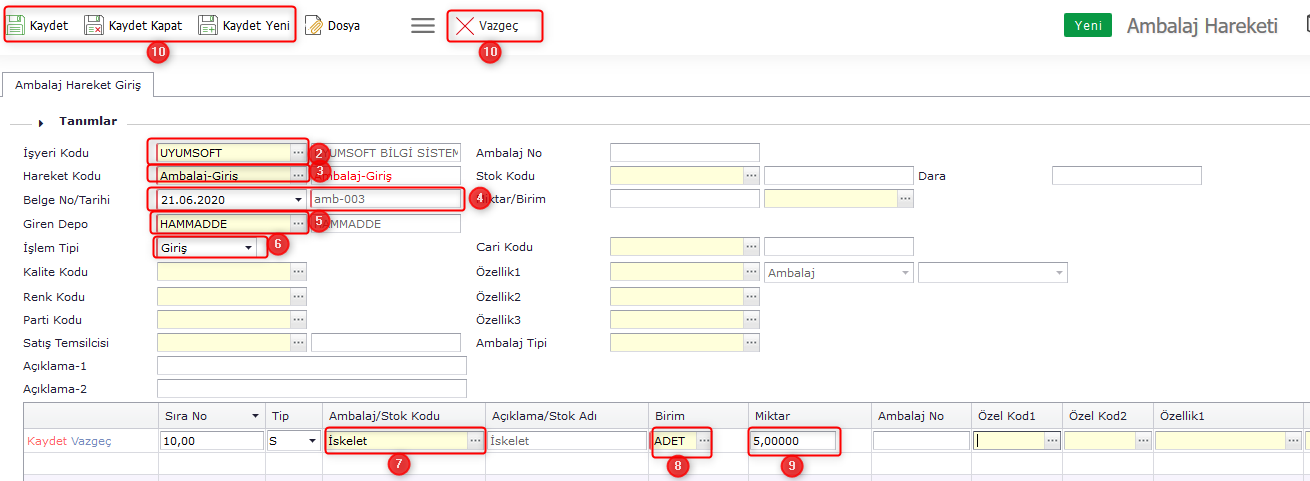This screenshot has width=1310, height=481.
Task: Open the Dosya file icon
Action: 314,26
